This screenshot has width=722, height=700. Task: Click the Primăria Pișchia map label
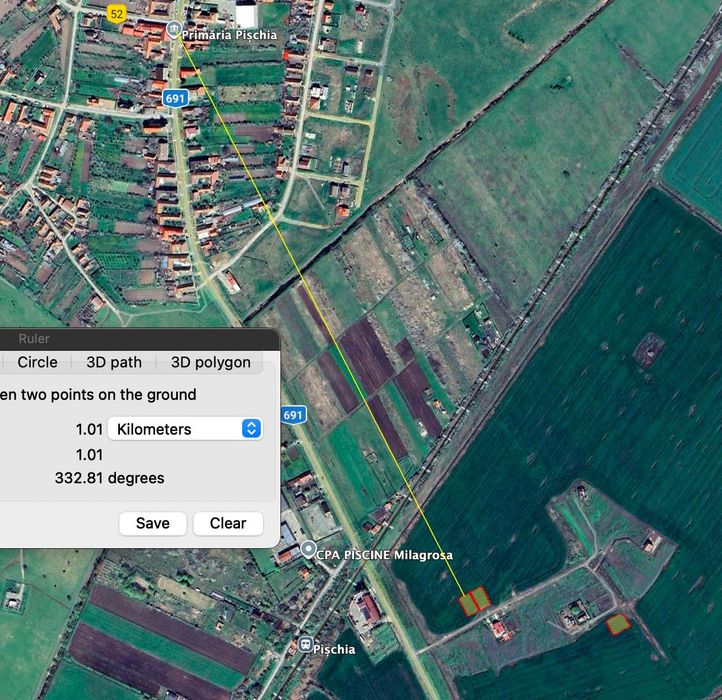coord(229,35)
